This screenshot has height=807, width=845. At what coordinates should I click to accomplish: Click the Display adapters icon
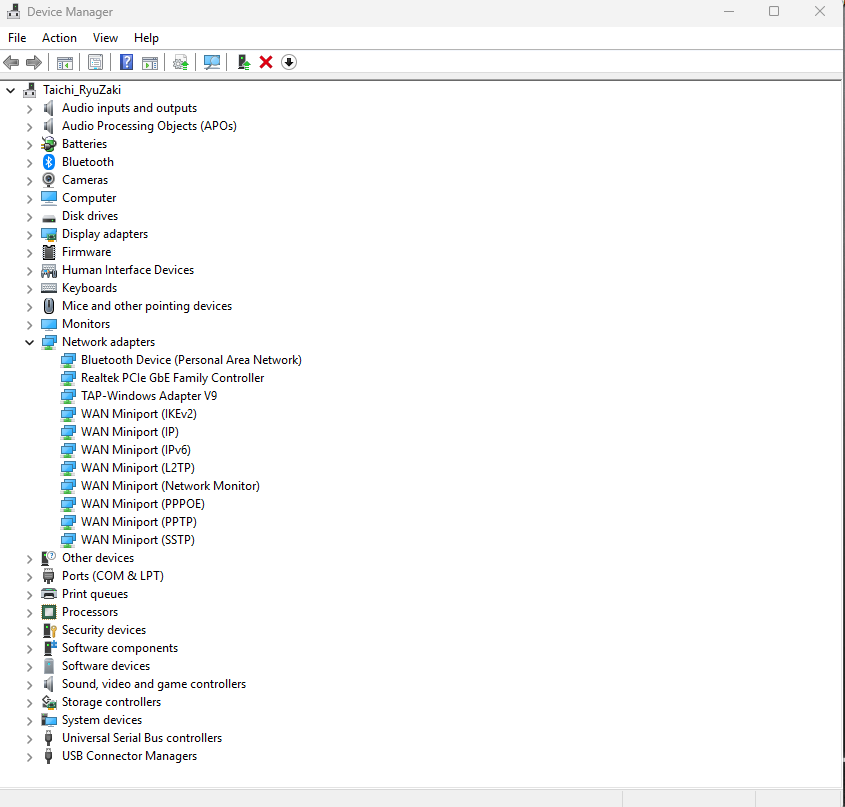tap(49, 234)
